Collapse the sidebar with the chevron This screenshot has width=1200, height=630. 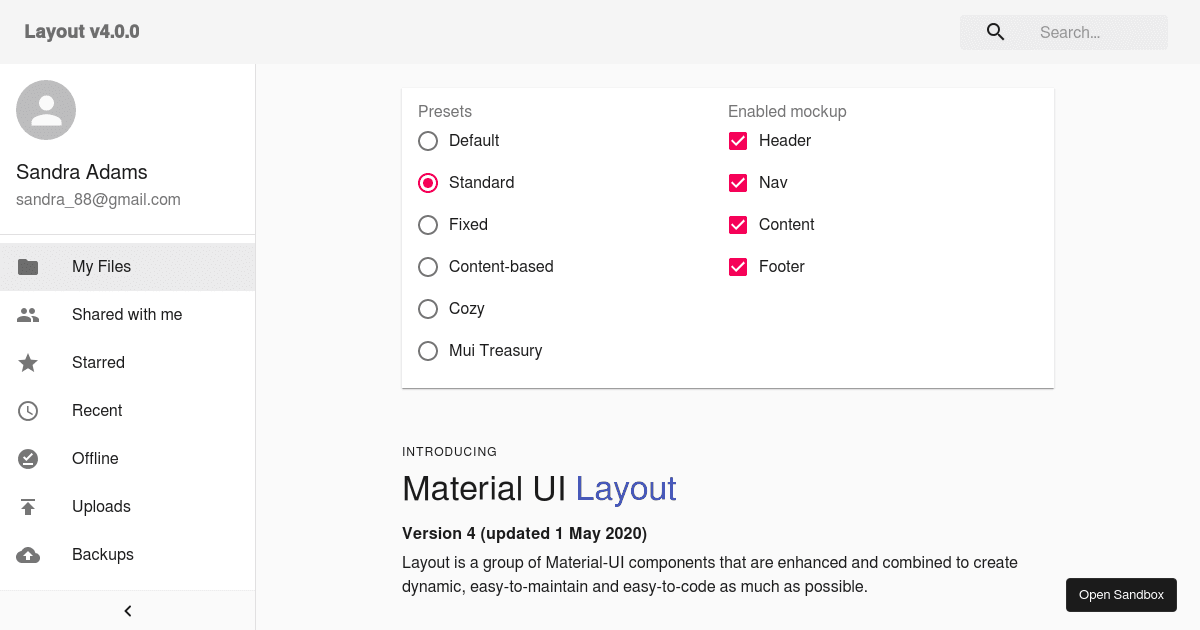[127, 610]
